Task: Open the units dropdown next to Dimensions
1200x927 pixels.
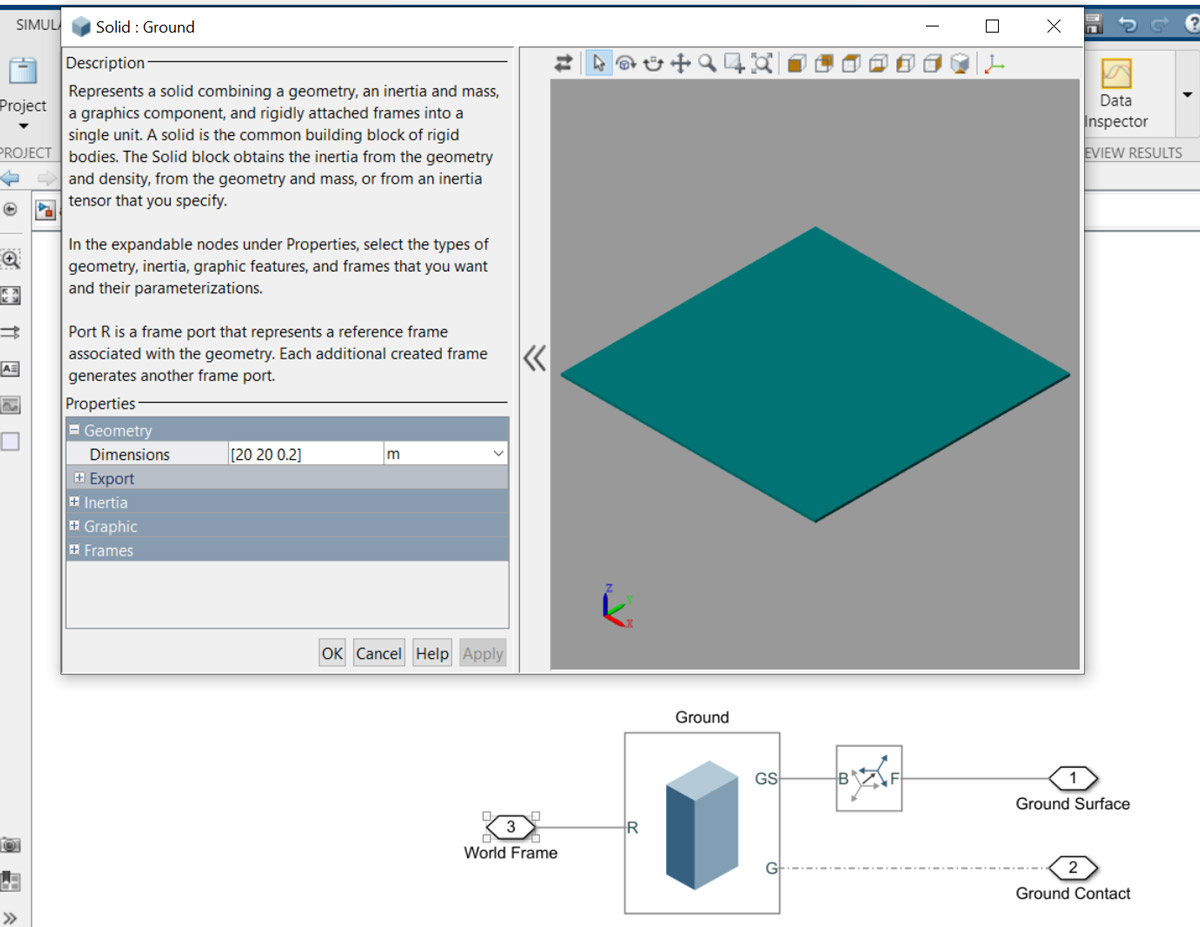Action: (x=498, y=453)
